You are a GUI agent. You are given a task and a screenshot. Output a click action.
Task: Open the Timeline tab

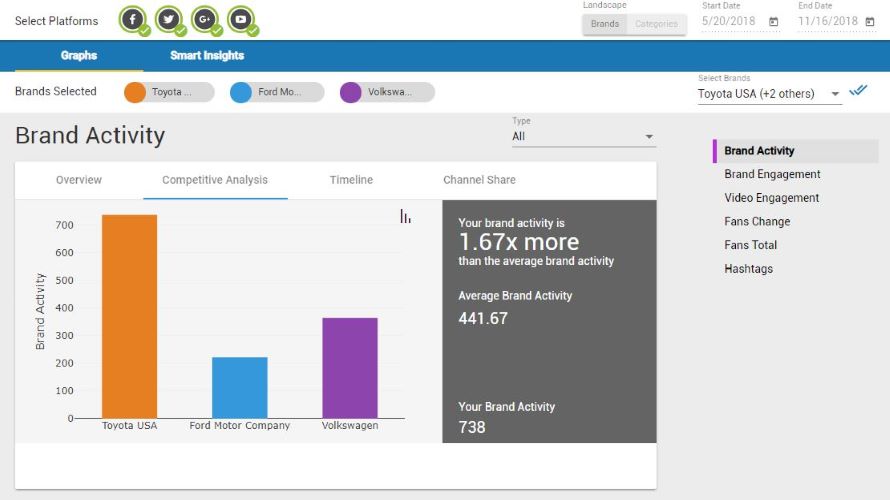click(351, 180)
